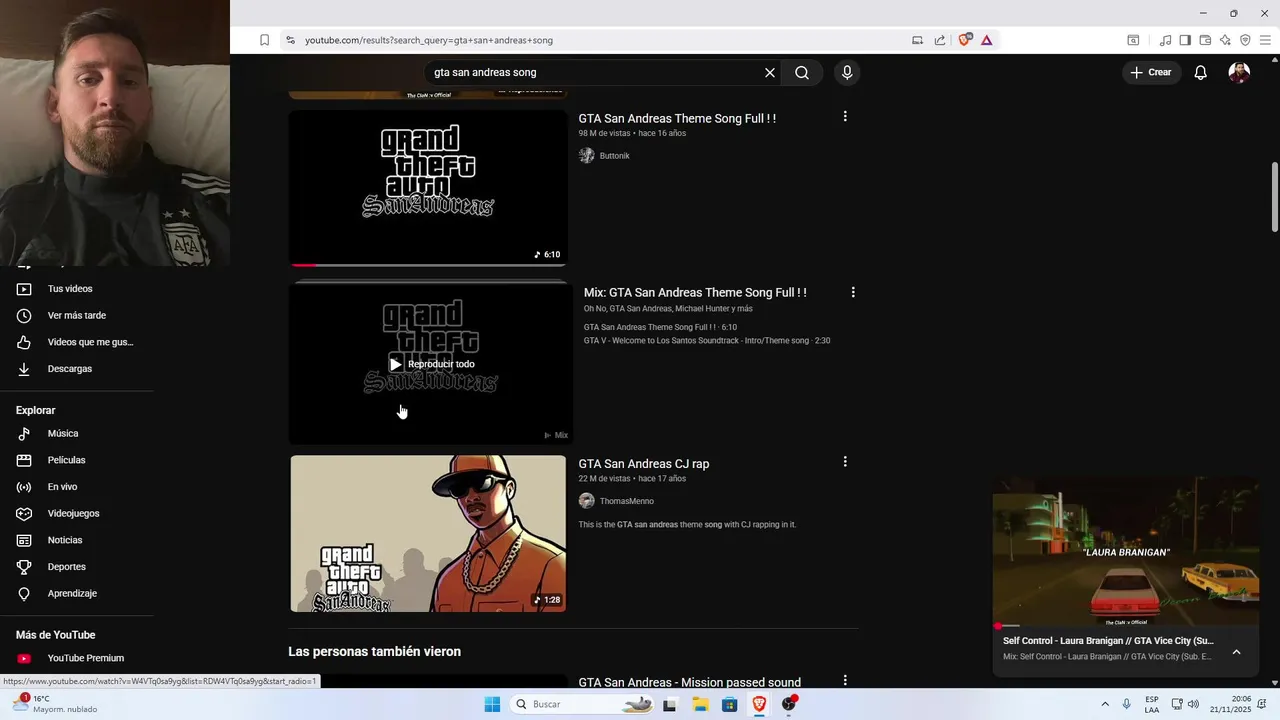The image size is (1280, 720).
Task: Open the Mix: GTA San Andreas Theme Song title
Action: tap(695, 292)
